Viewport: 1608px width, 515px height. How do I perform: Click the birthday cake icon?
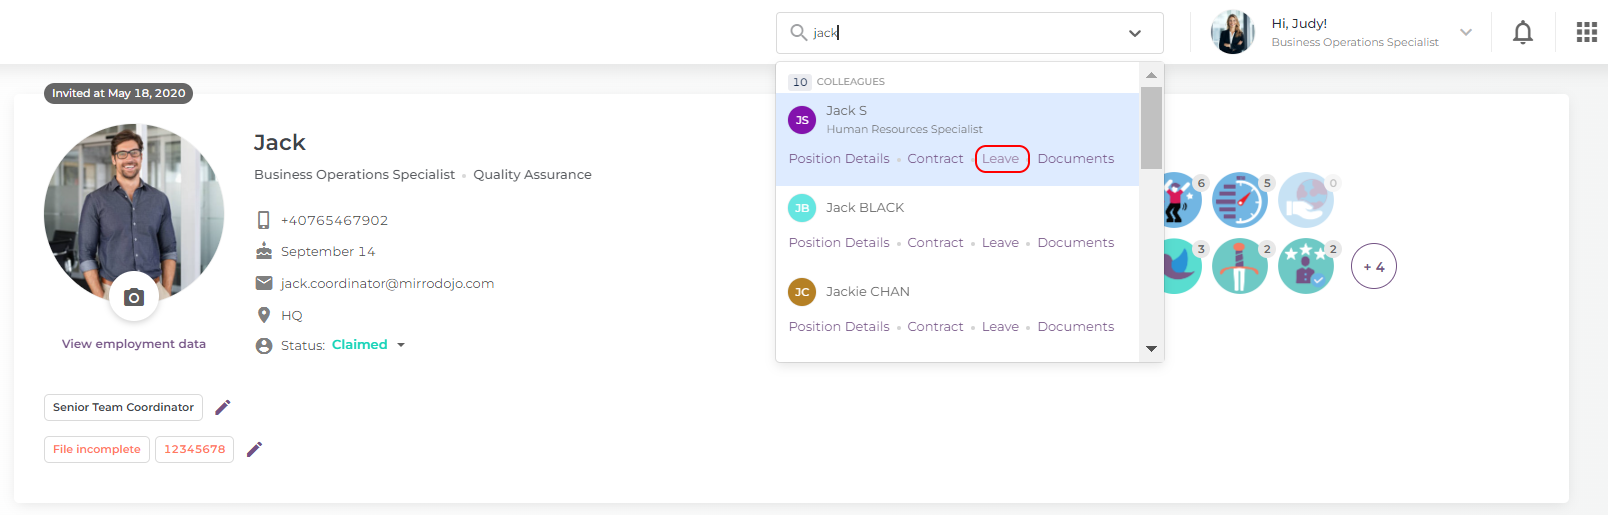coord(264,251)
